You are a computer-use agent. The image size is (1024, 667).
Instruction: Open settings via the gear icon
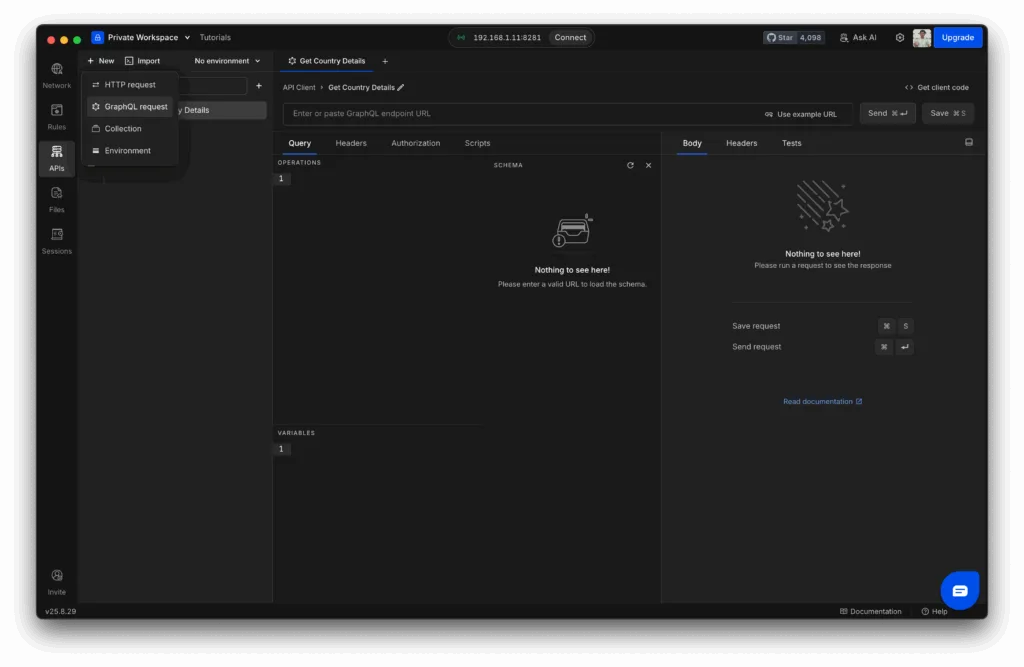click(899, 38)
